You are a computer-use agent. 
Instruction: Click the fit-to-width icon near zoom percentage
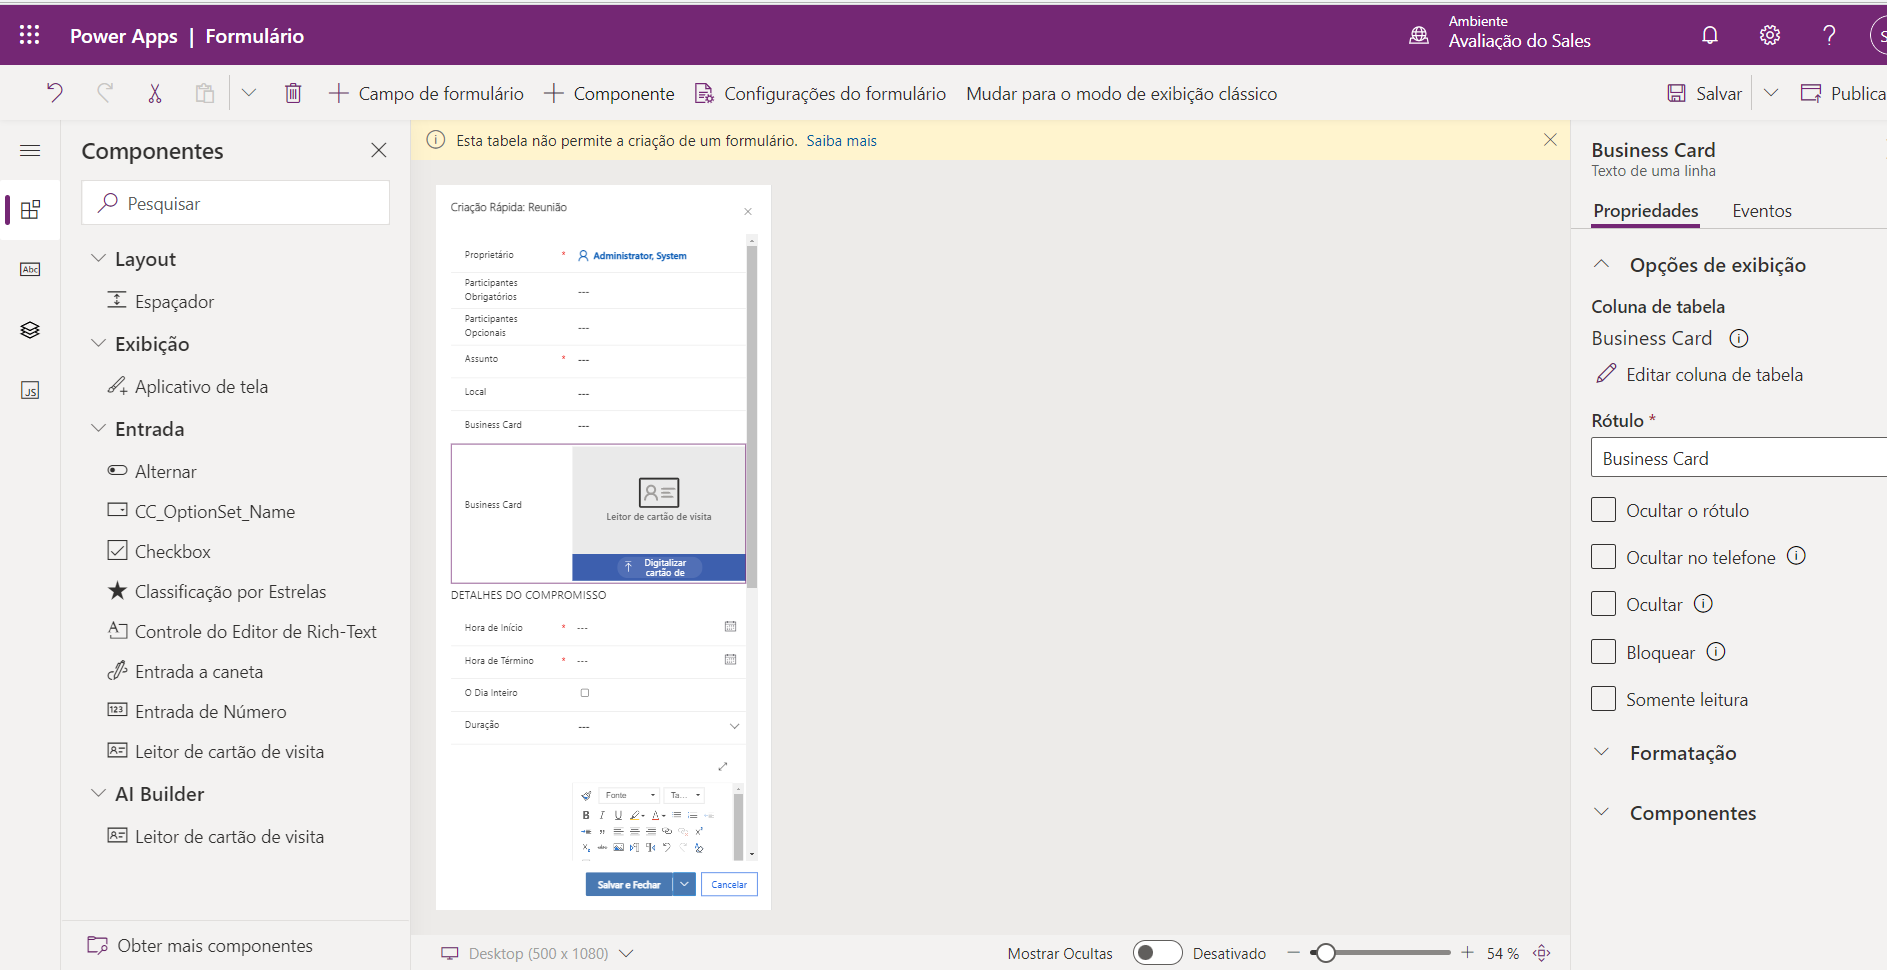tap(1542, 953)
